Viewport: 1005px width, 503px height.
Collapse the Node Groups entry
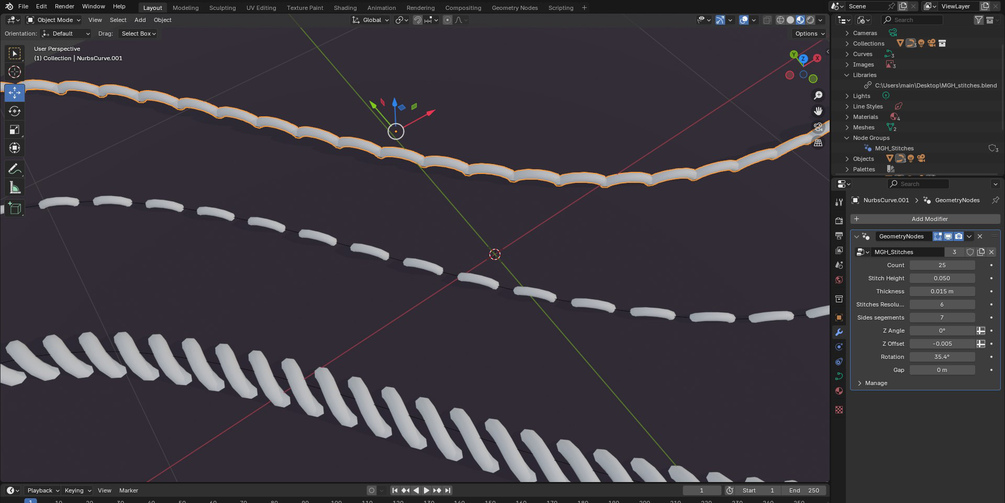click(847, 138)
